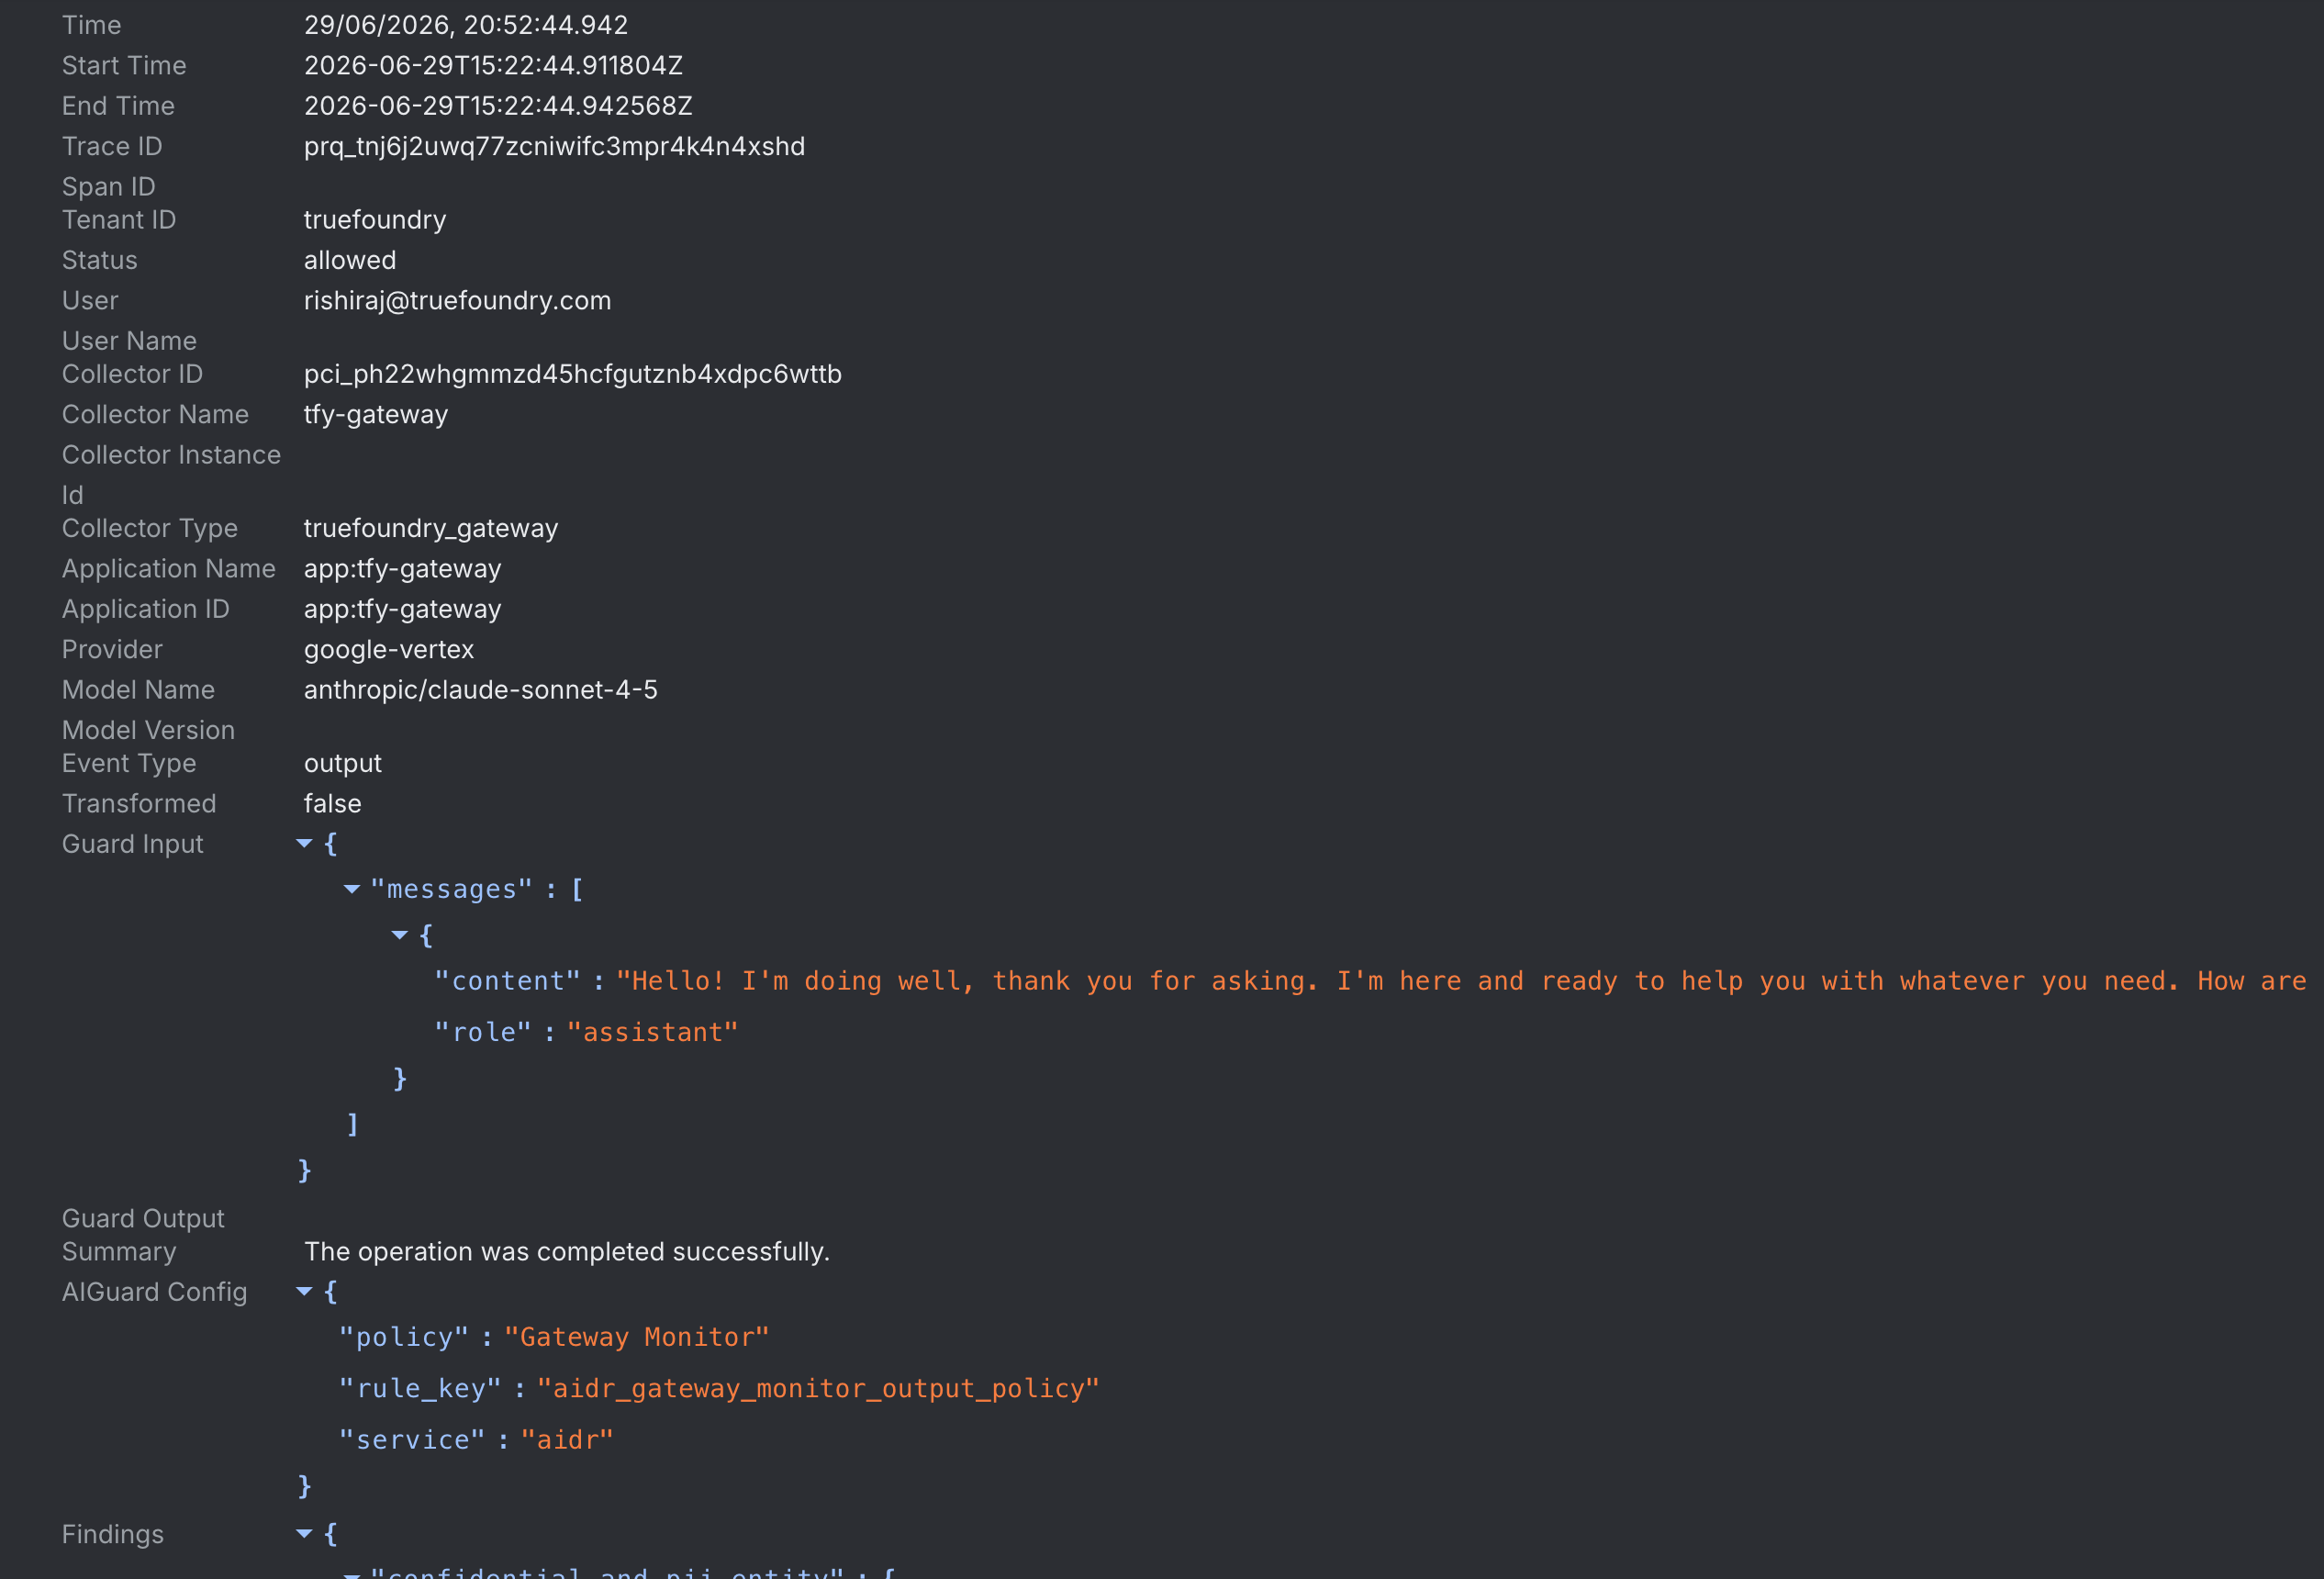Image resolution: width=2324 pixels, height=1579 pixels.
Task: Click the Application Name value app:tfy-gateway
Action: point(403,569)
